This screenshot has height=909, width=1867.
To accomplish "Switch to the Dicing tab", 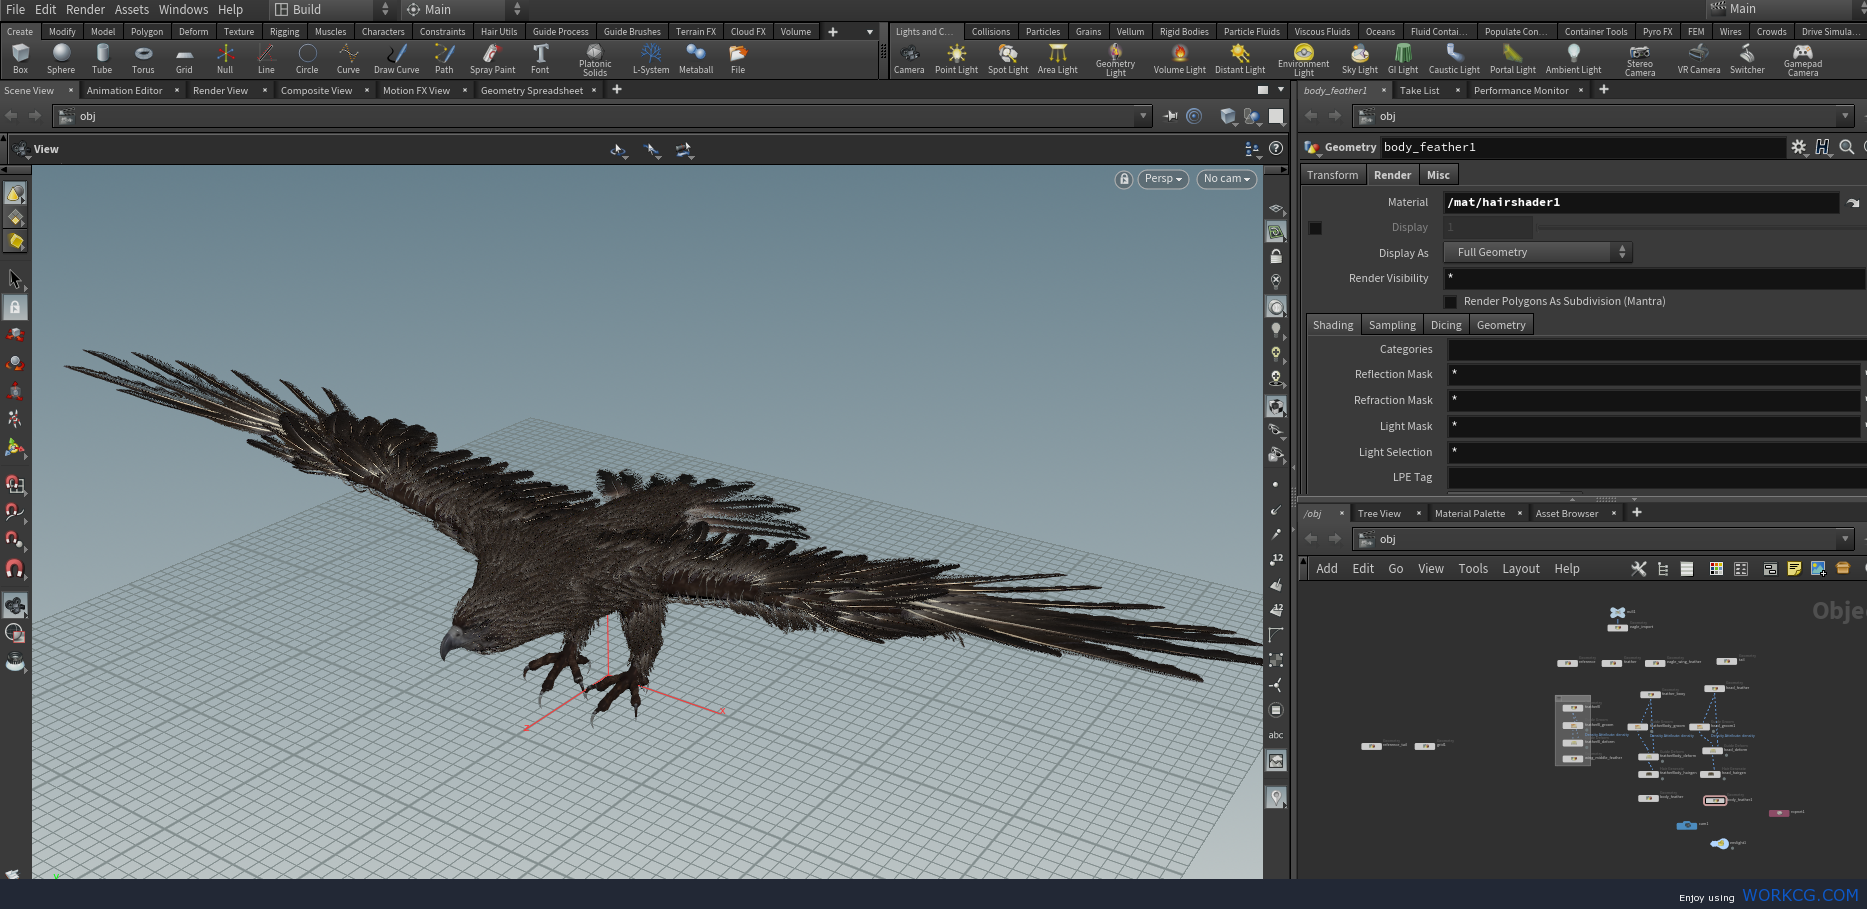I will point(1446,325).
